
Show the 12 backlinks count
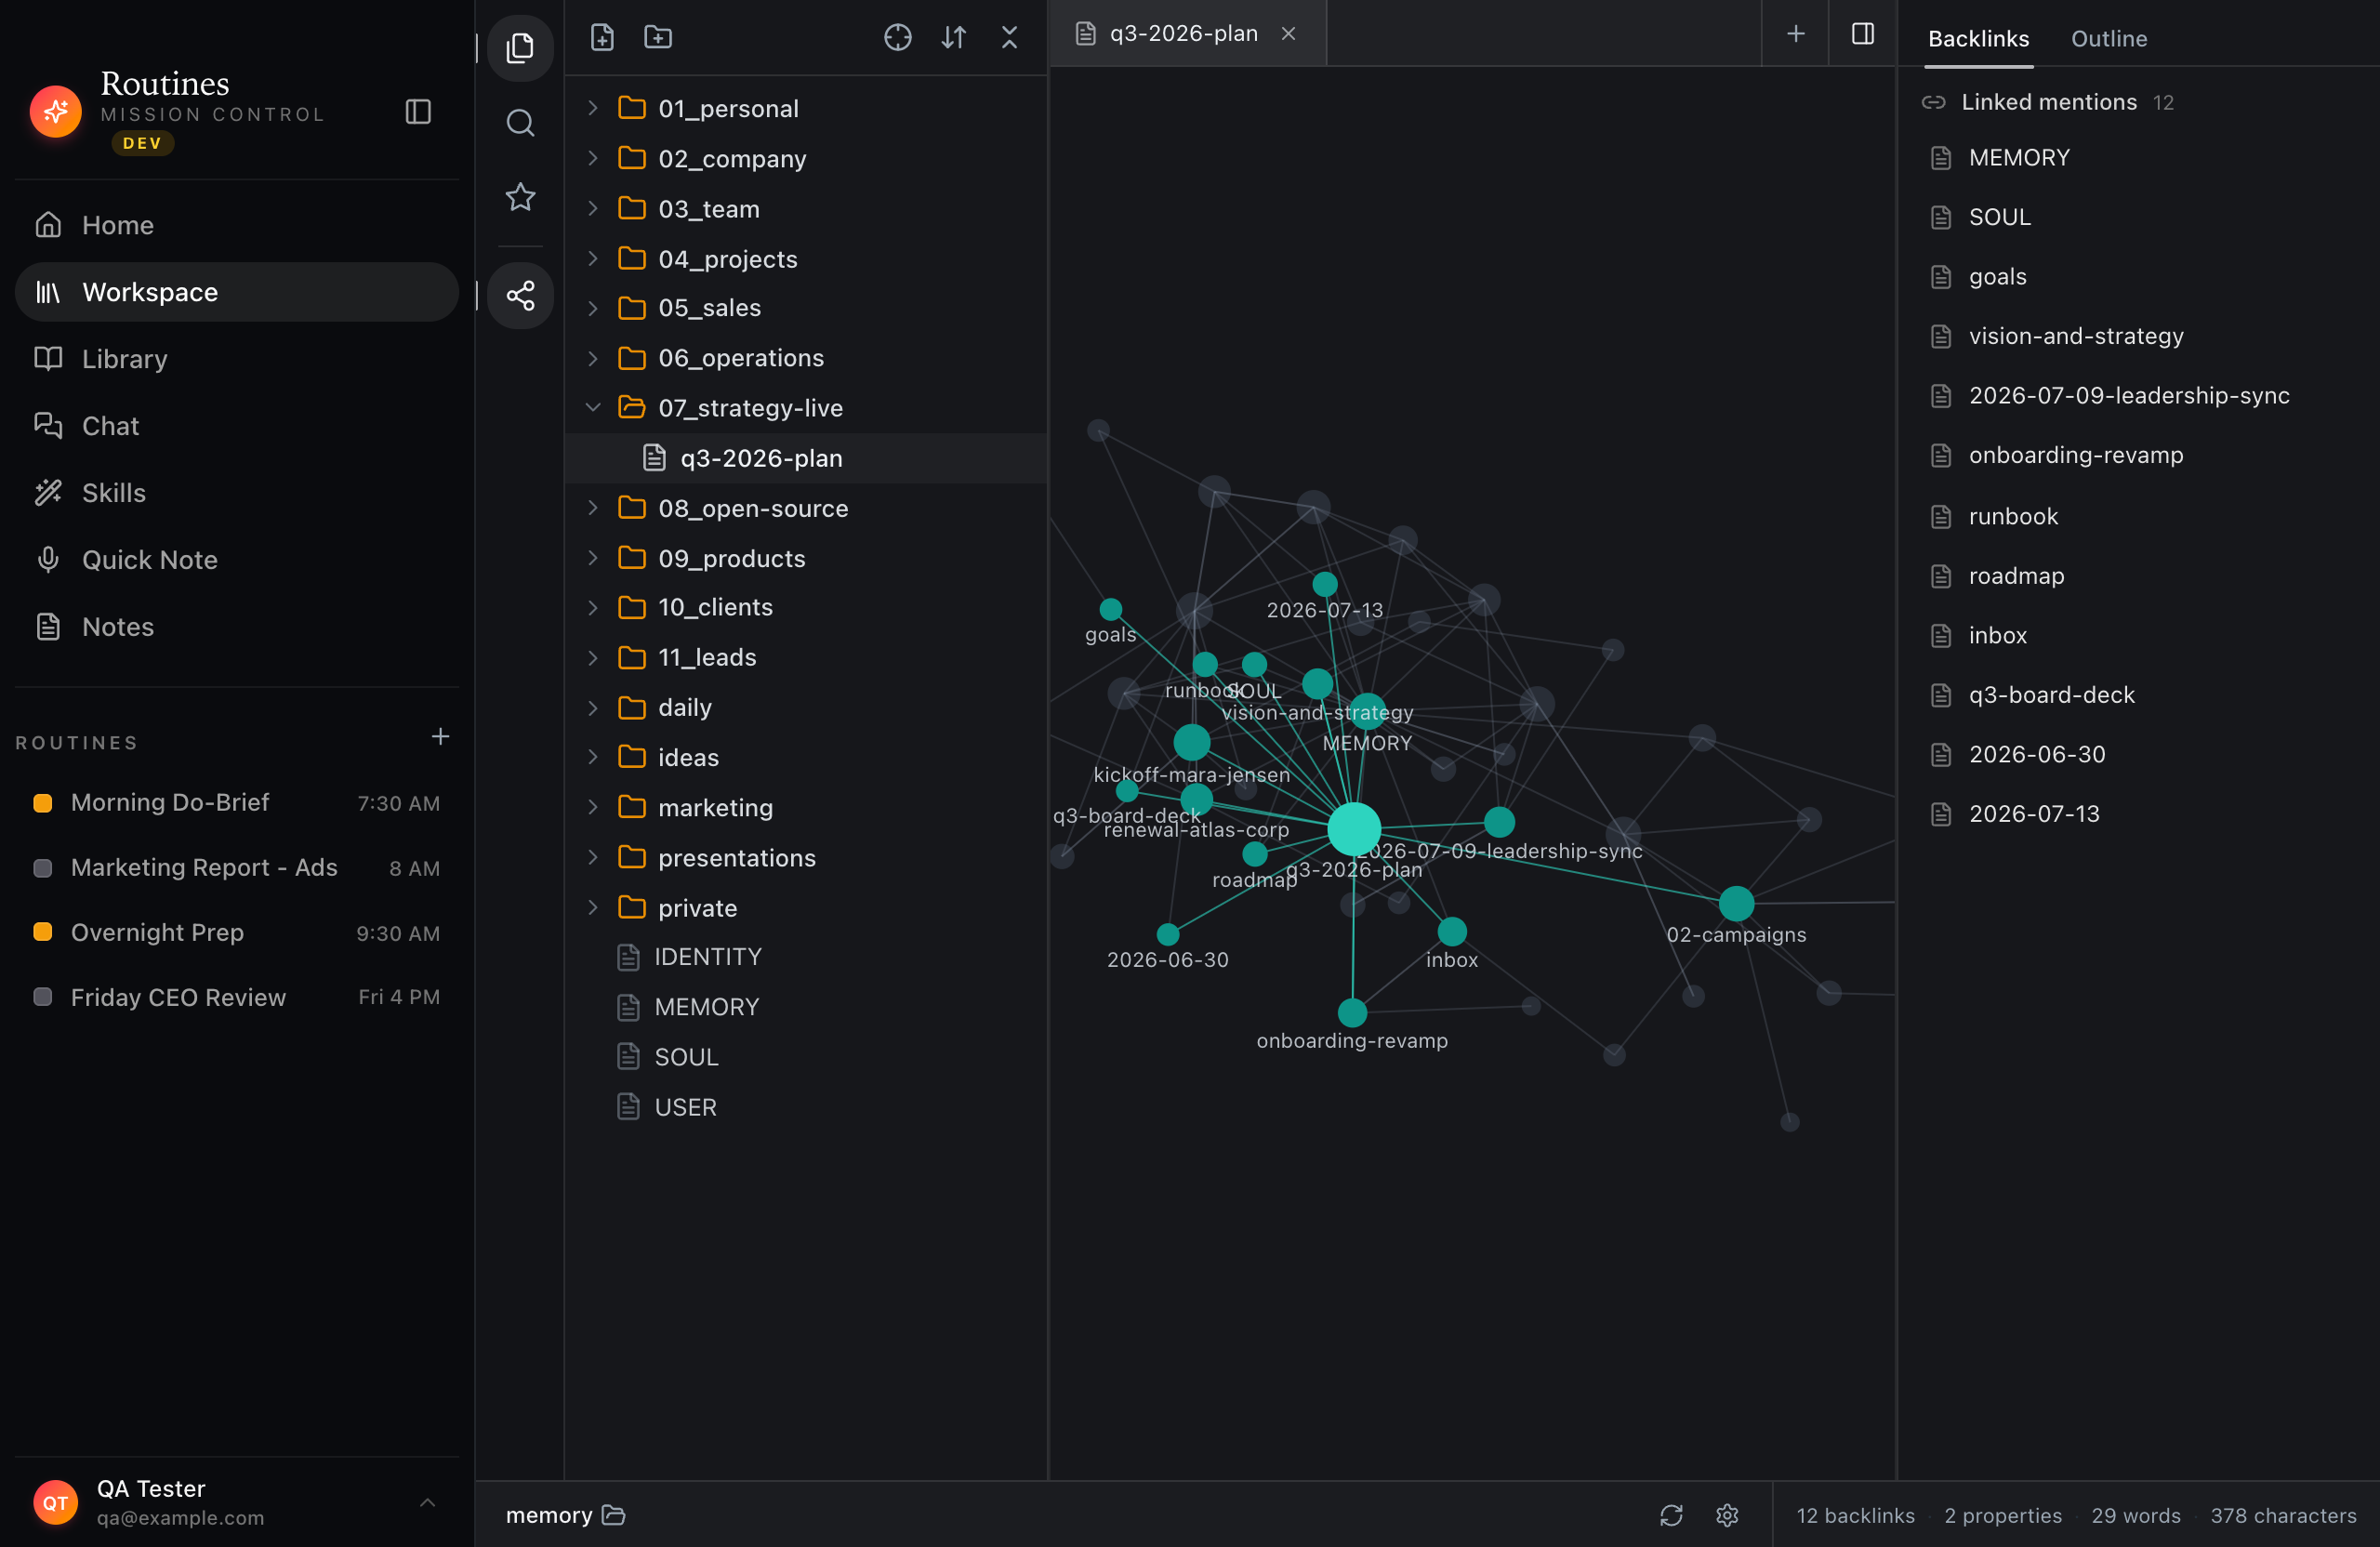1855,1515
